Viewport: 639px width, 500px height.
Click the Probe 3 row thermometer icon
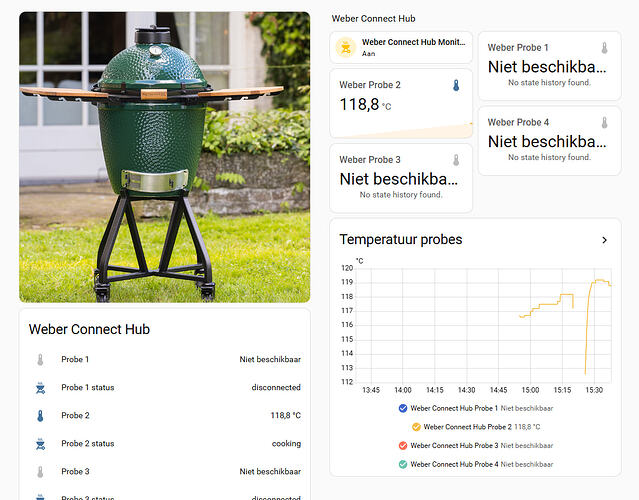pos(40,472)
